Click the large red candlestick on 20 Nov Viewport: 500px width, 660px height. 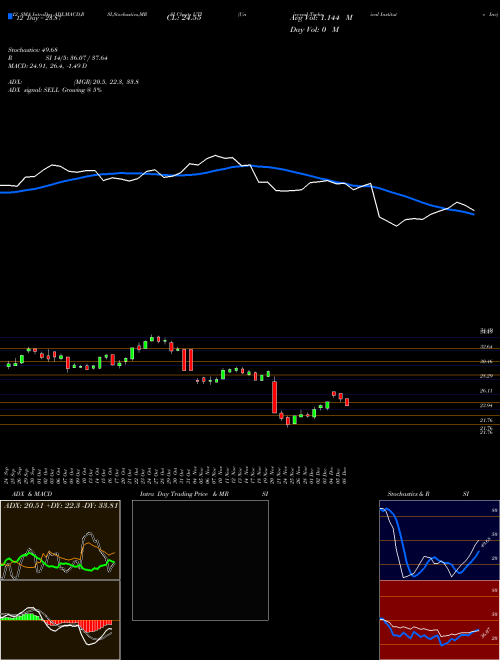pyautogui.click(x=275, y=397)
